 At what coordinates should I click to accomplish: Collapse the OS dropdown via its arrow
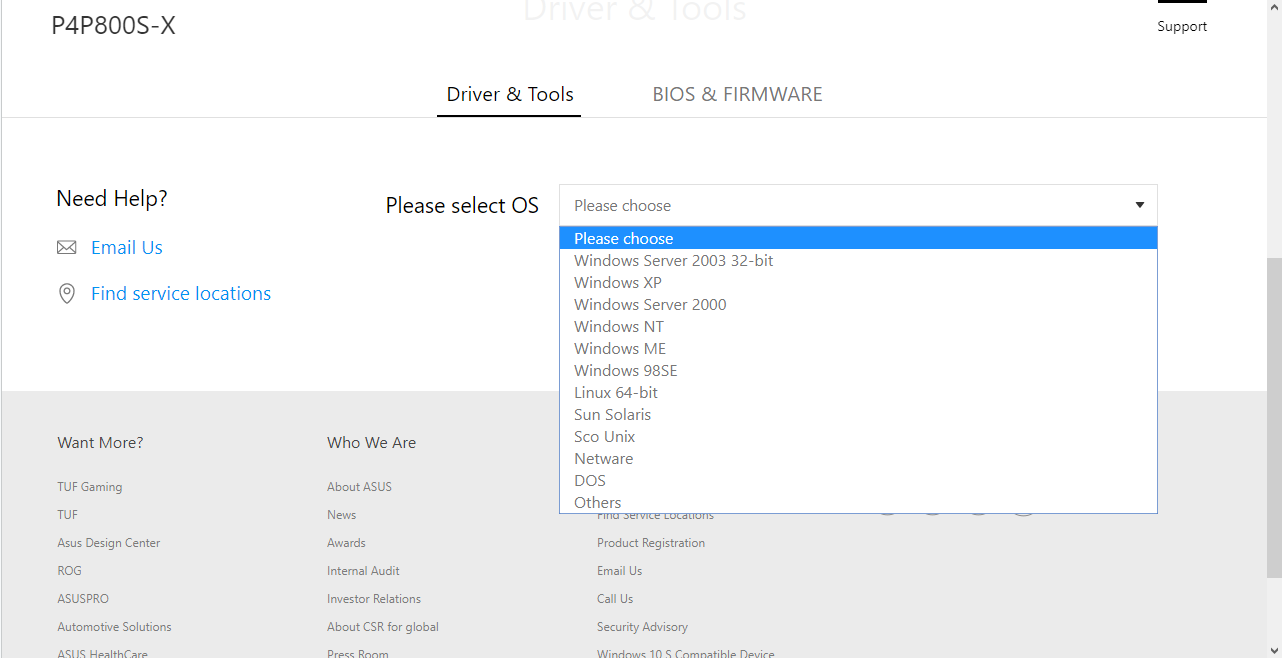tap(1139, 205)
